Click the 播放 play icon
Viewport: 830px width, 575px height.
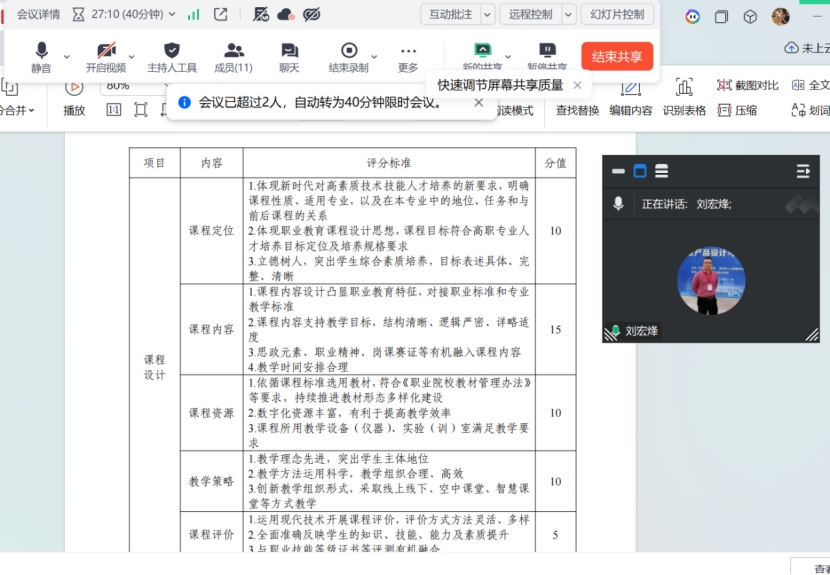pos(74,87)
